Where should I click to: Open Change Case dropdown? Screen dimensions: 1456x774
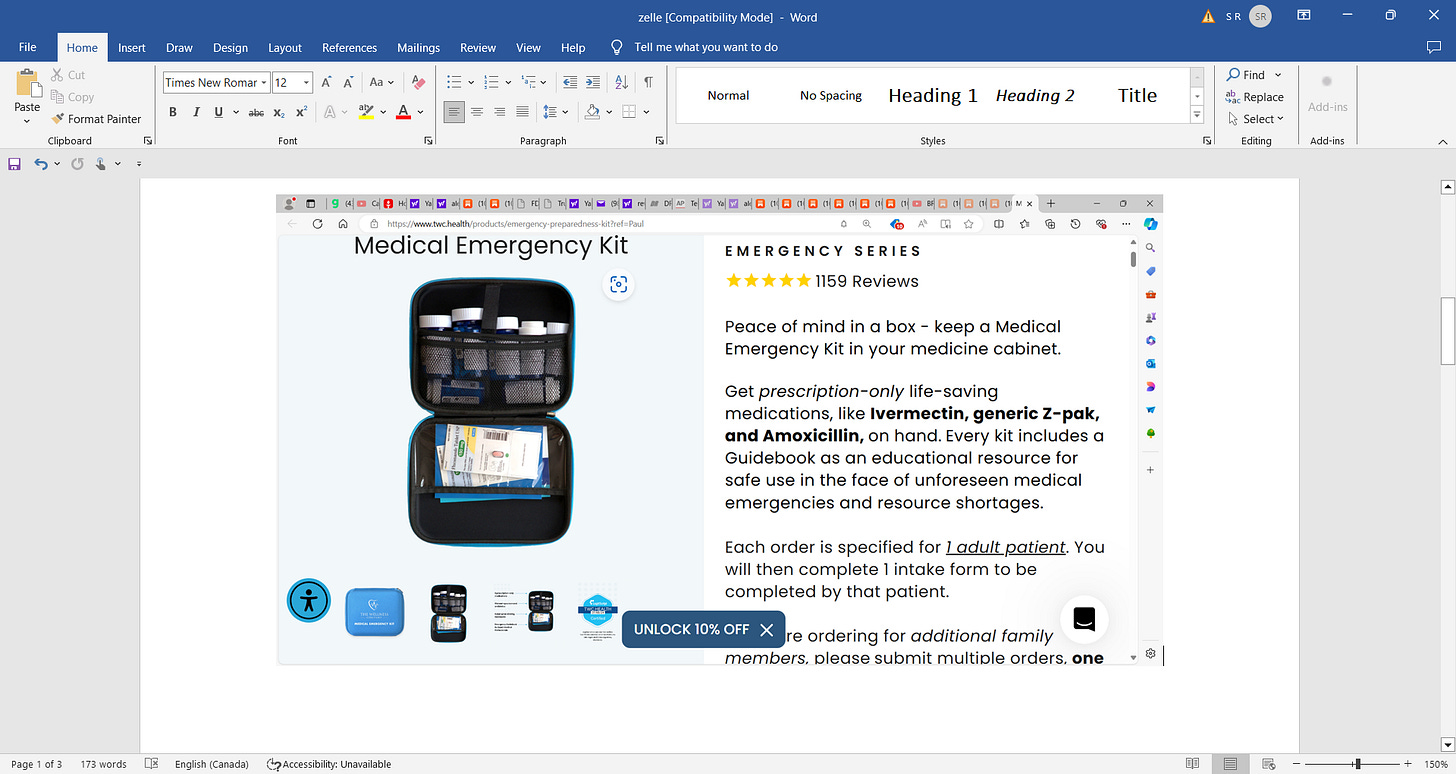click(x=382, y=83)
